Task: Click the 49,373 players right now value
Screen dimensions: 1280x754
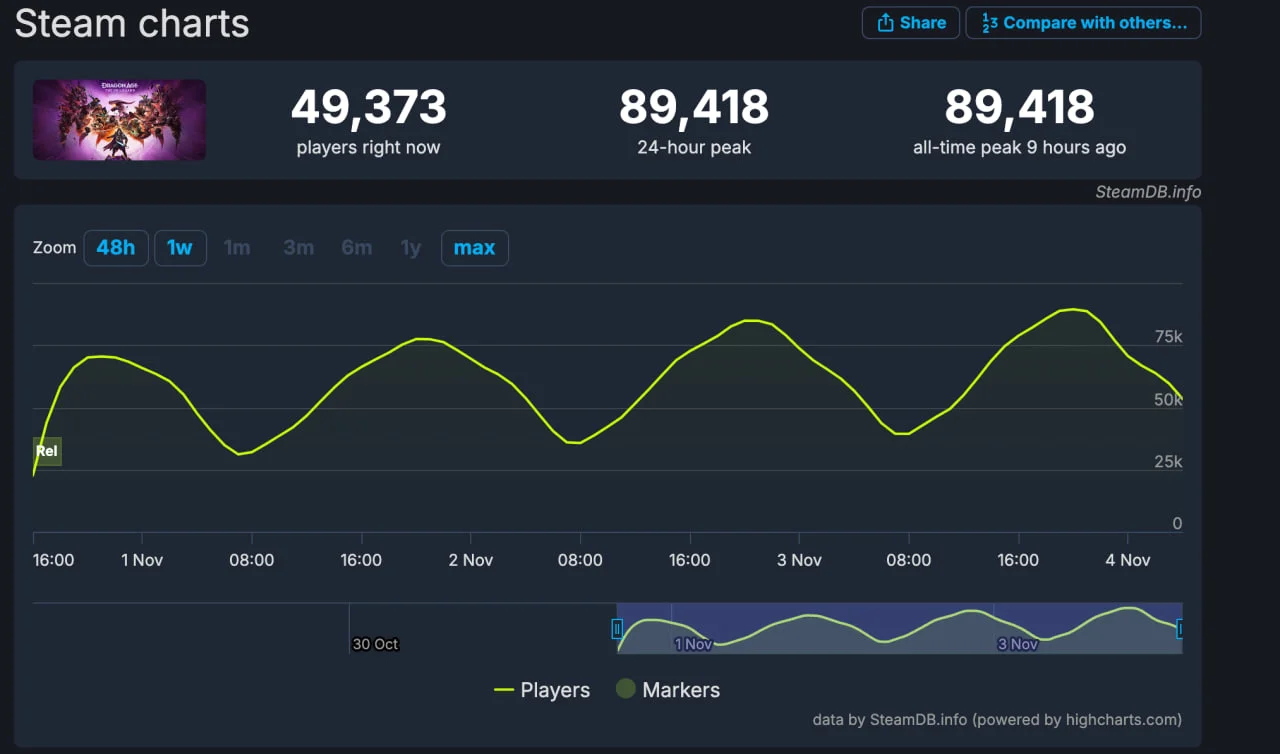Action: coord(369,107)
